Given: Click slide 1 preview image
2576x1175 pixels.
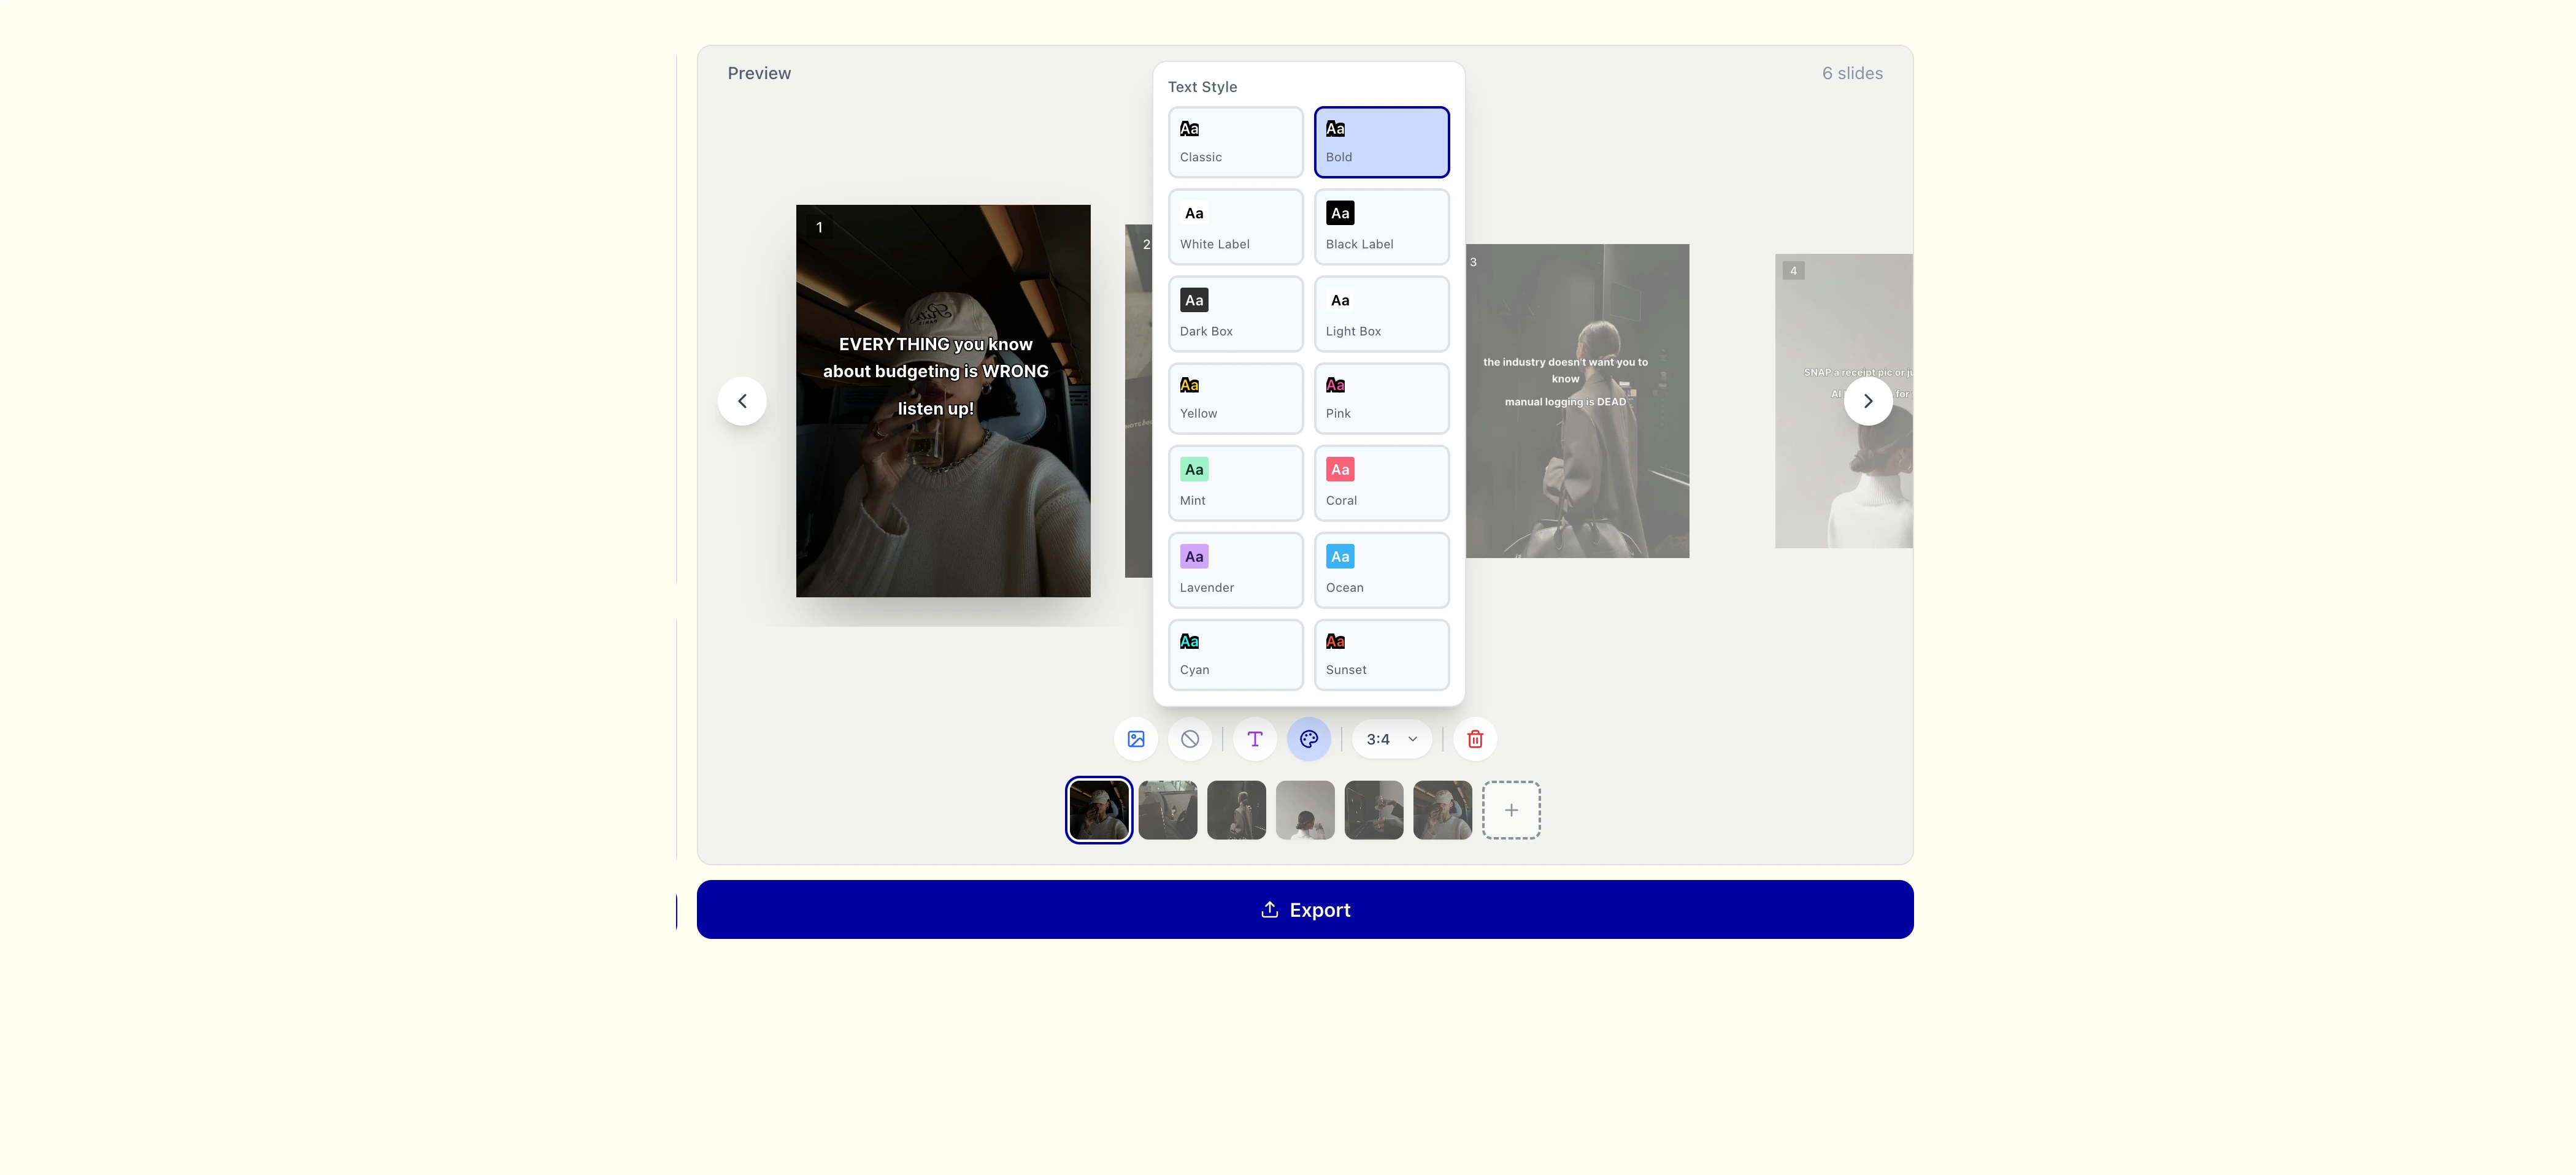Looking at the screenshot, I should coord(943,401).
